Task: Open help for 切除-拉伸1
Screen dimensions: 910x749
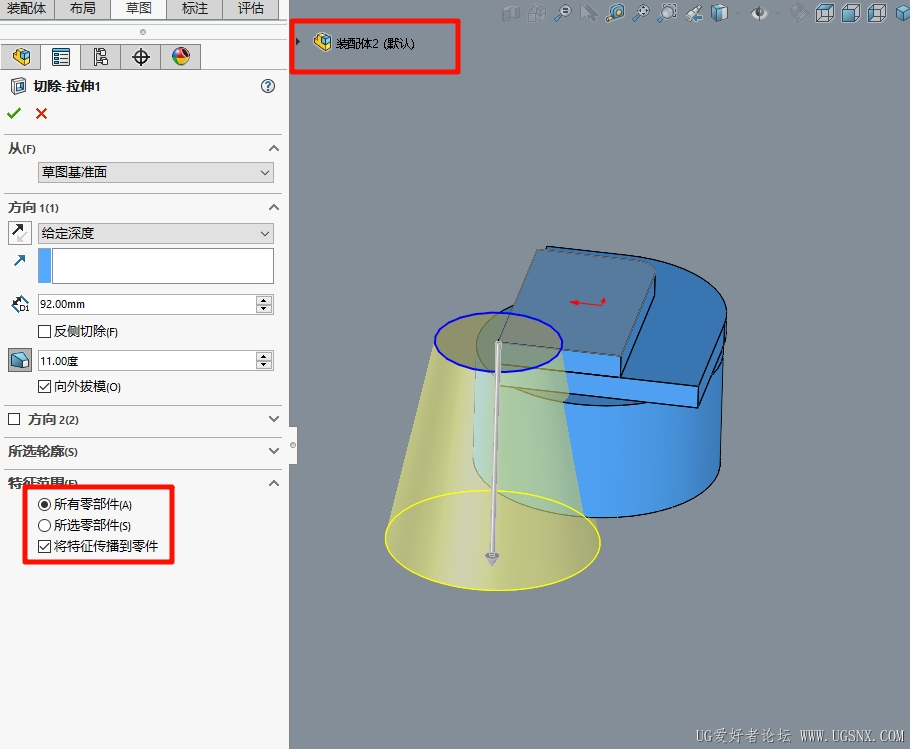Action: point(268,86)
